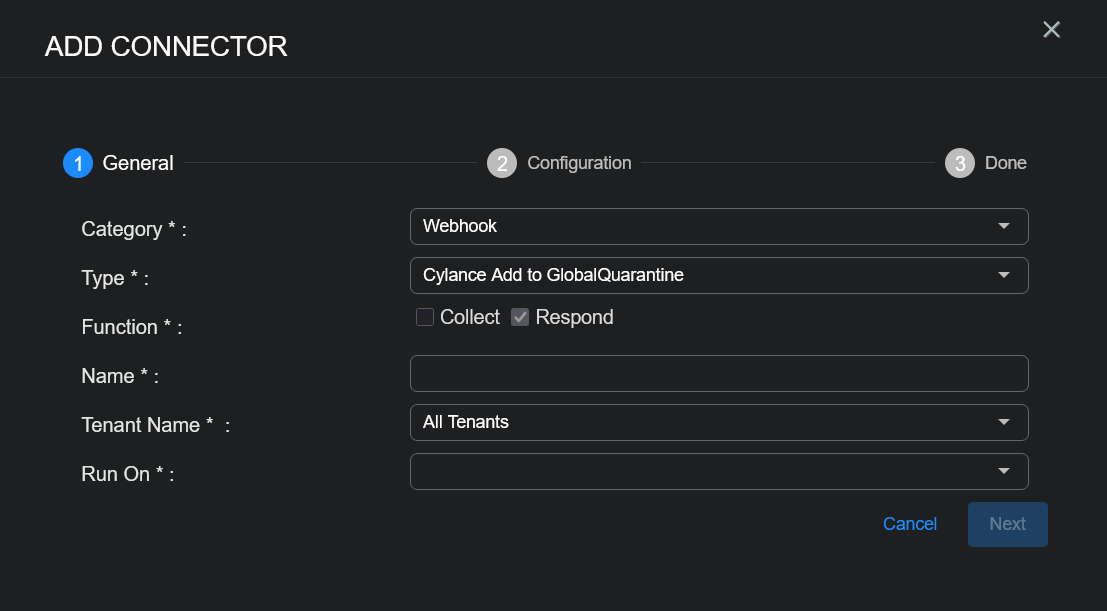Click the Run On caret arrow
1107x611 pixels.
[1004, 471]
